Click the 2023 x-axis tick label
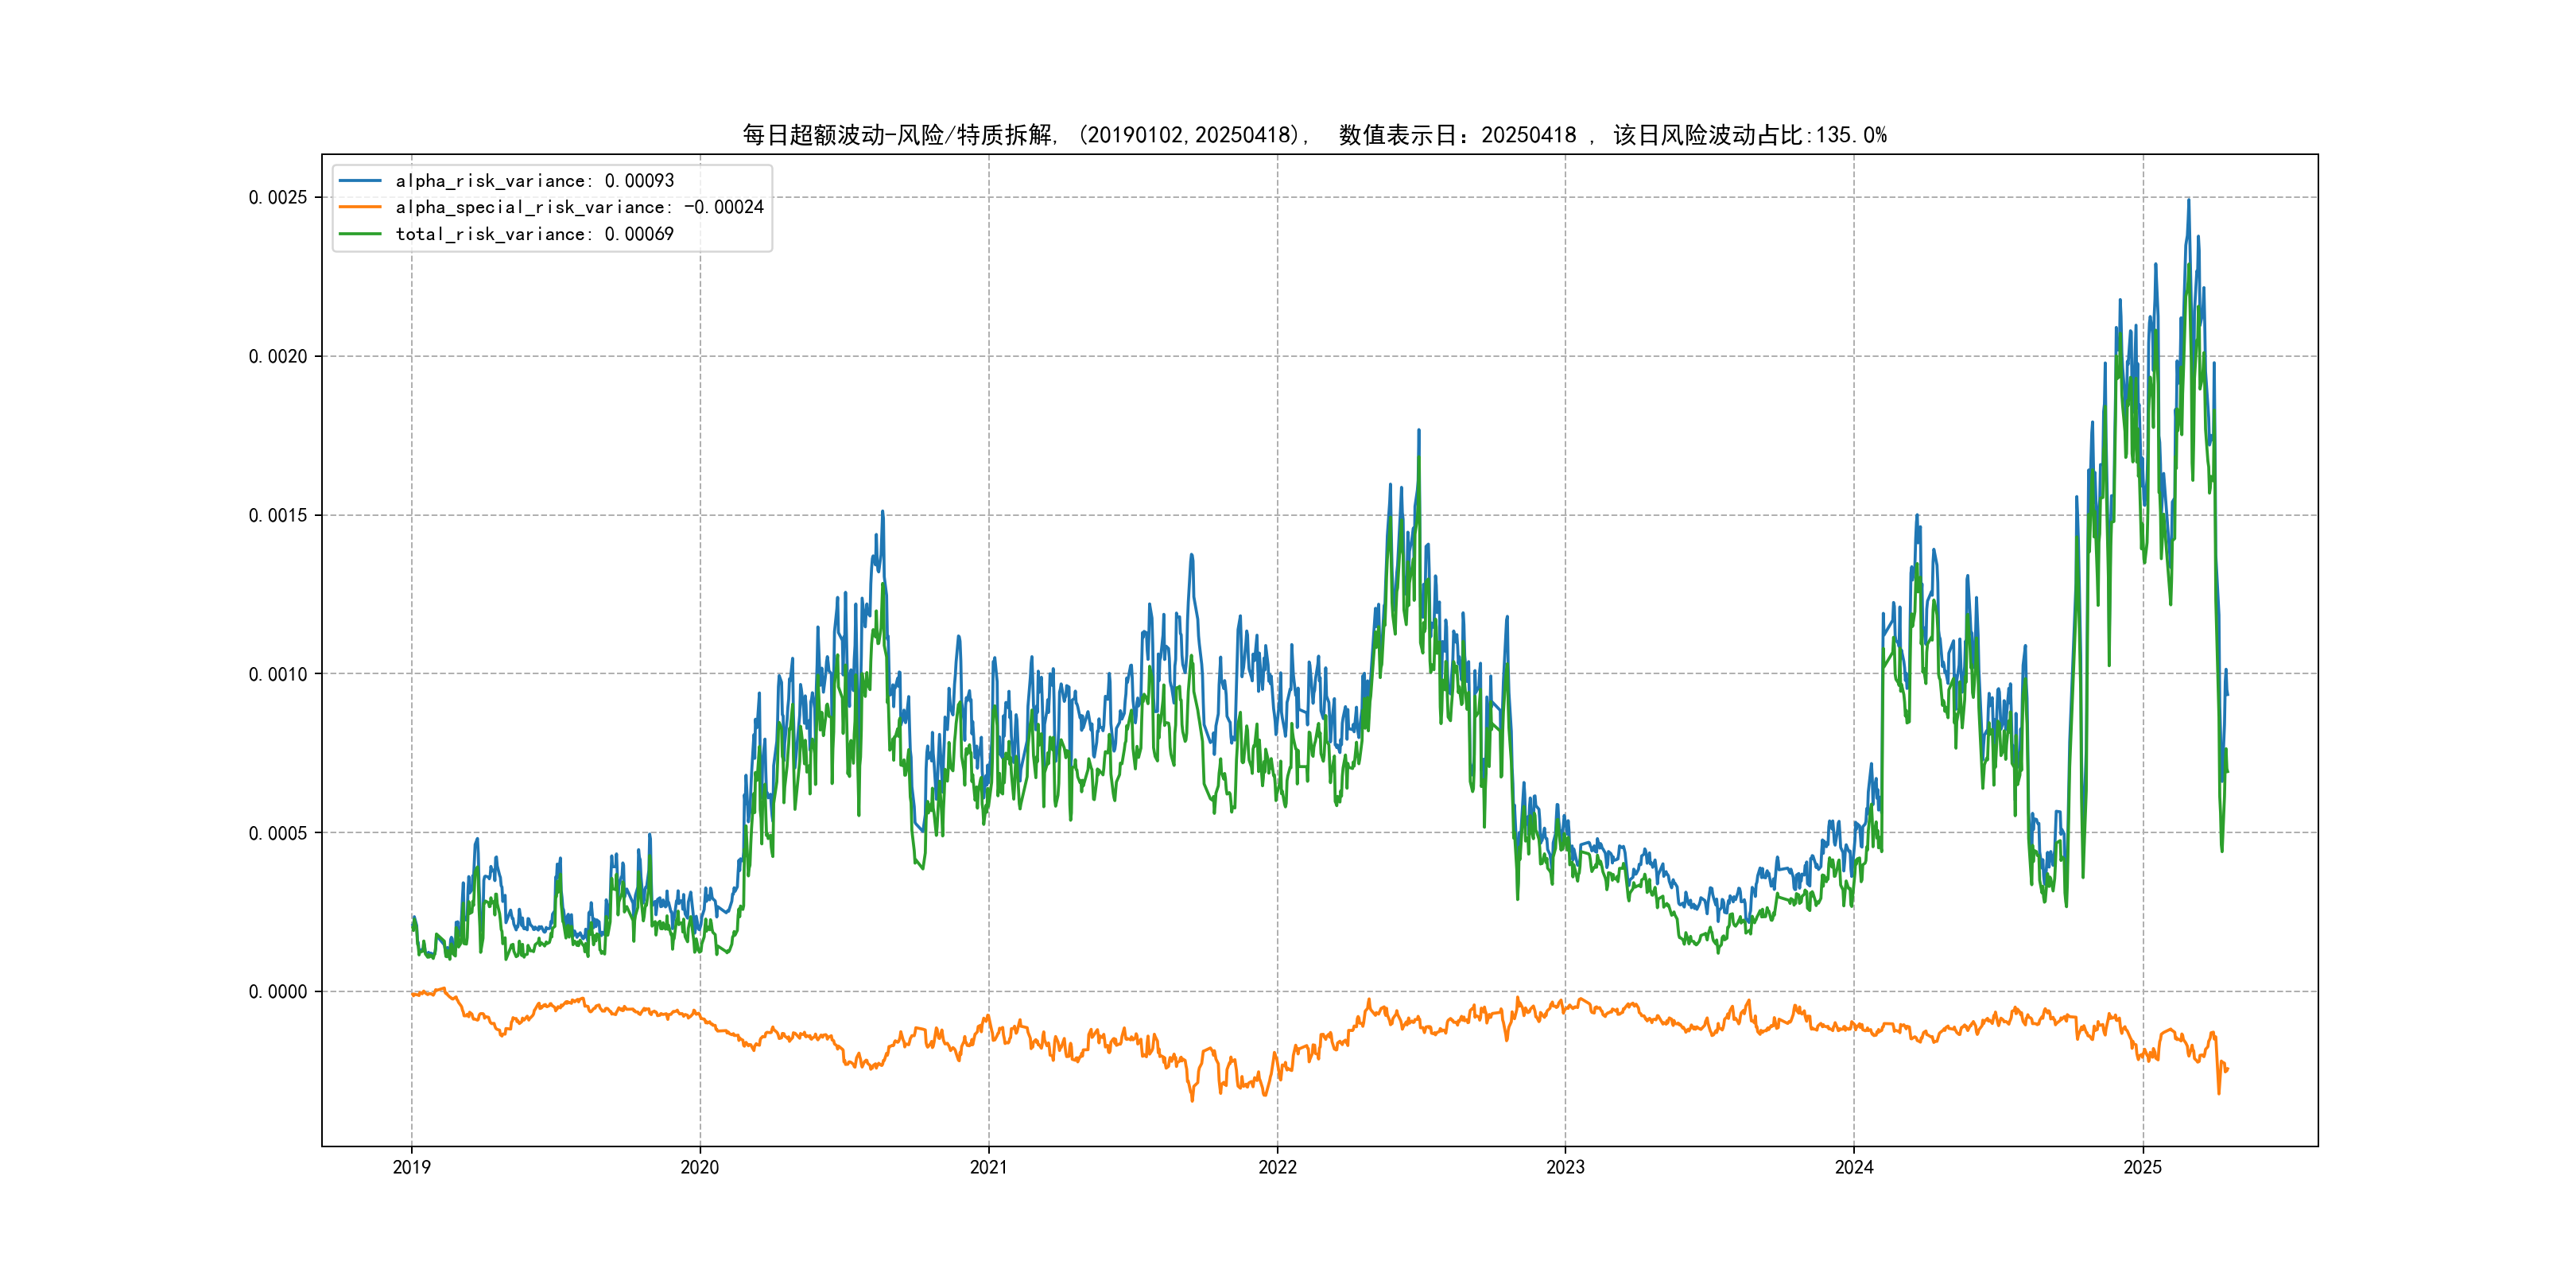 pyautogui.click(x=1565, y=1167)
